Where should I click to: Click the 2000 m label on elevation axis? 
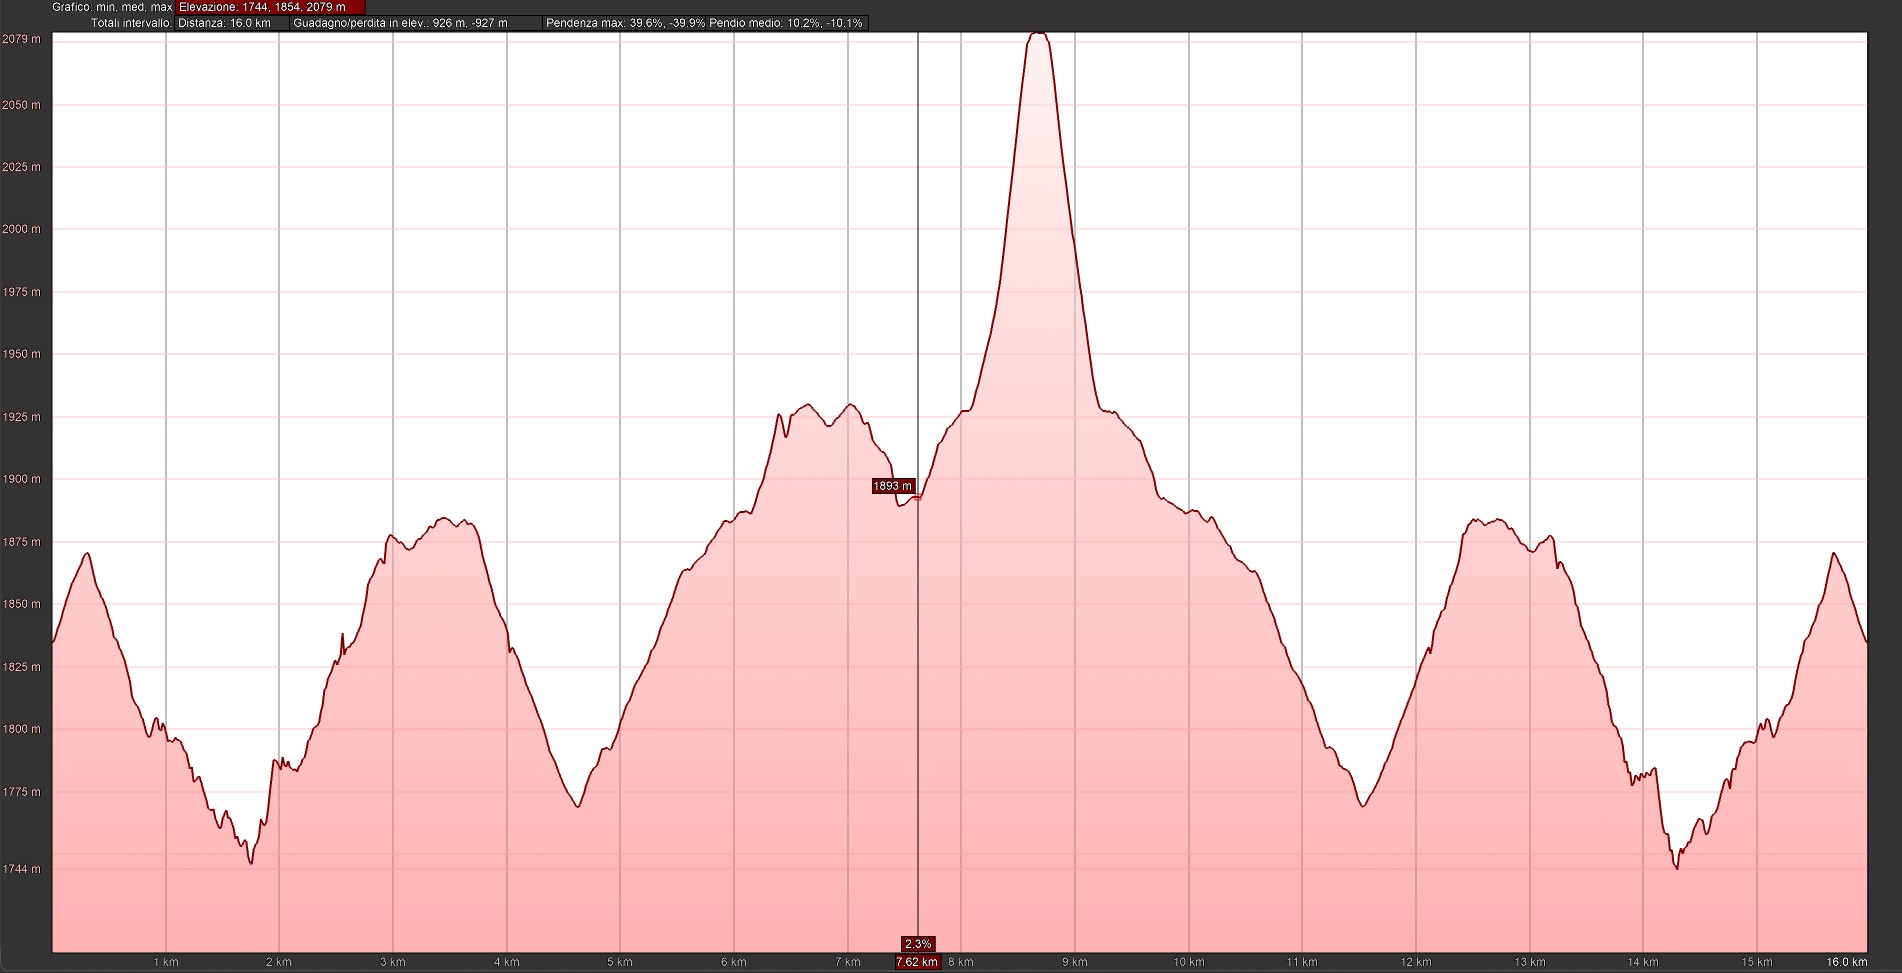click(x=22, y=229)
